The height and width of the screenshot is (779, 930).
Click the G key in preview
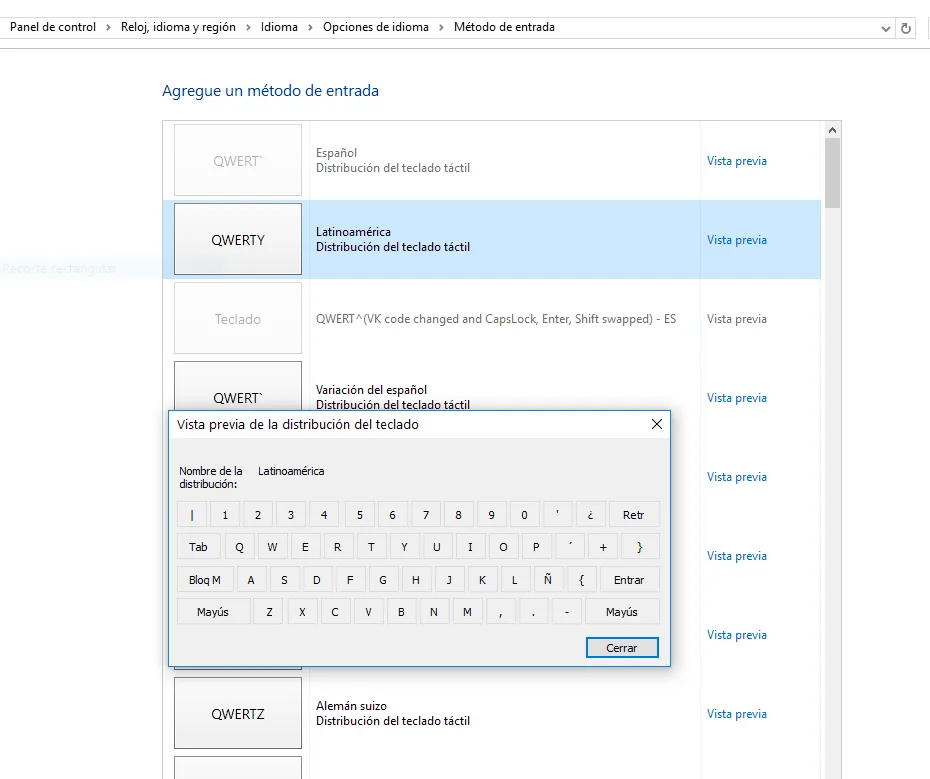pyautogui.click(x=383, y=580)
